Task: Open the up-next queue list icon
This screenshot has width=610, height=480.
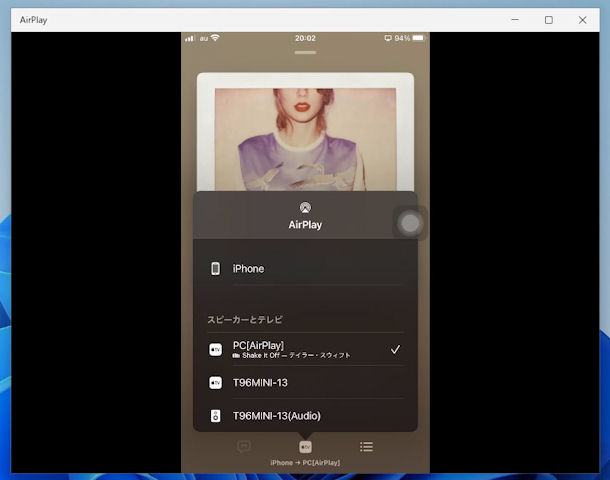Action: (366, 447)
